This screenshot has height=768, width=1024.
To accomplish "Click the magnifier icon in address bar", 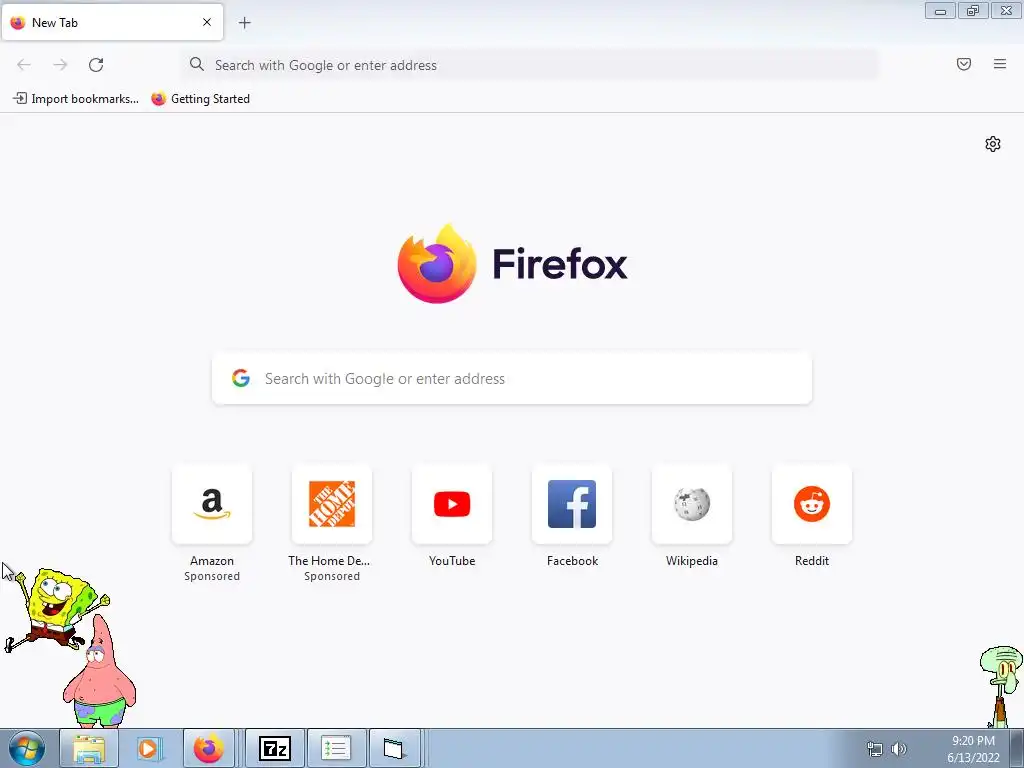I will [197, 64].
